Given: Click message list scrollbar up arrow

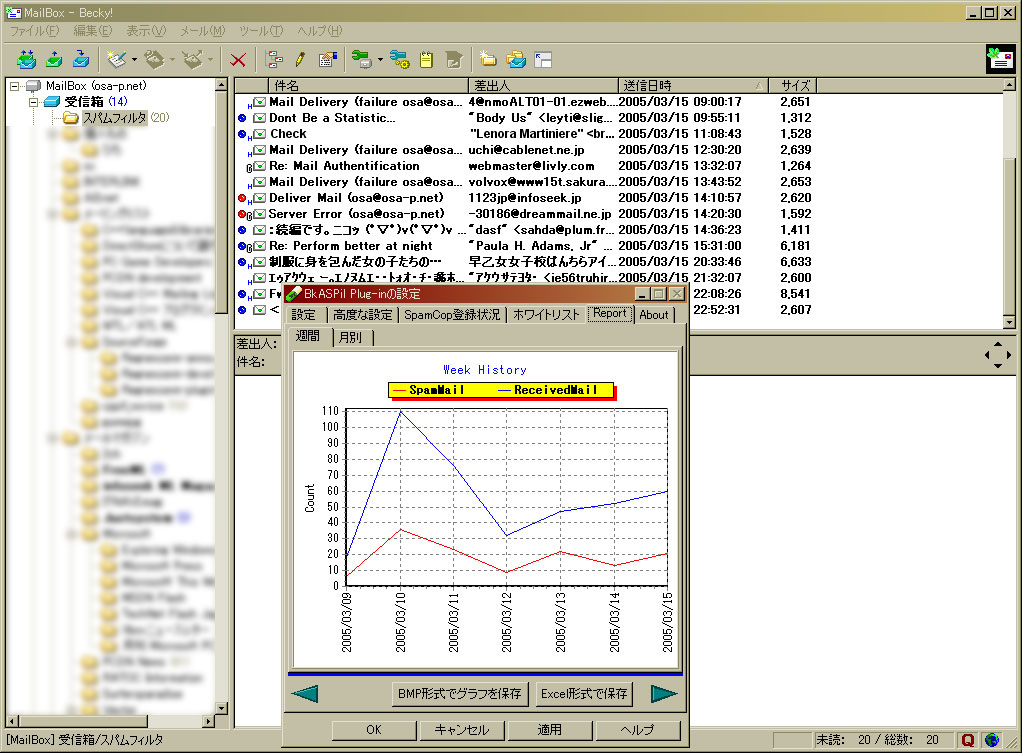Looking at the screenshot, I should click(x=1009, y=85).
